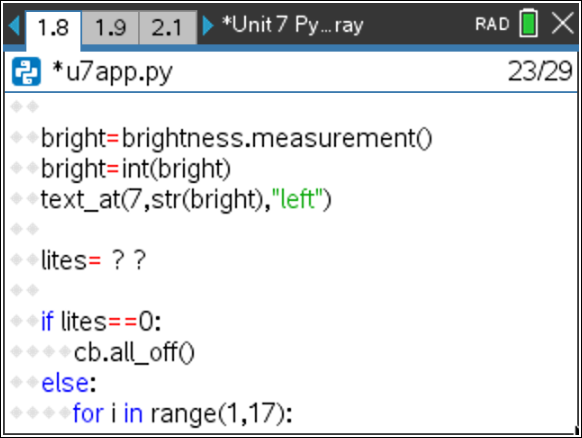The image size is (582, 438).
Task: Switch to page tab 1.9
Action: coord(110,27)
